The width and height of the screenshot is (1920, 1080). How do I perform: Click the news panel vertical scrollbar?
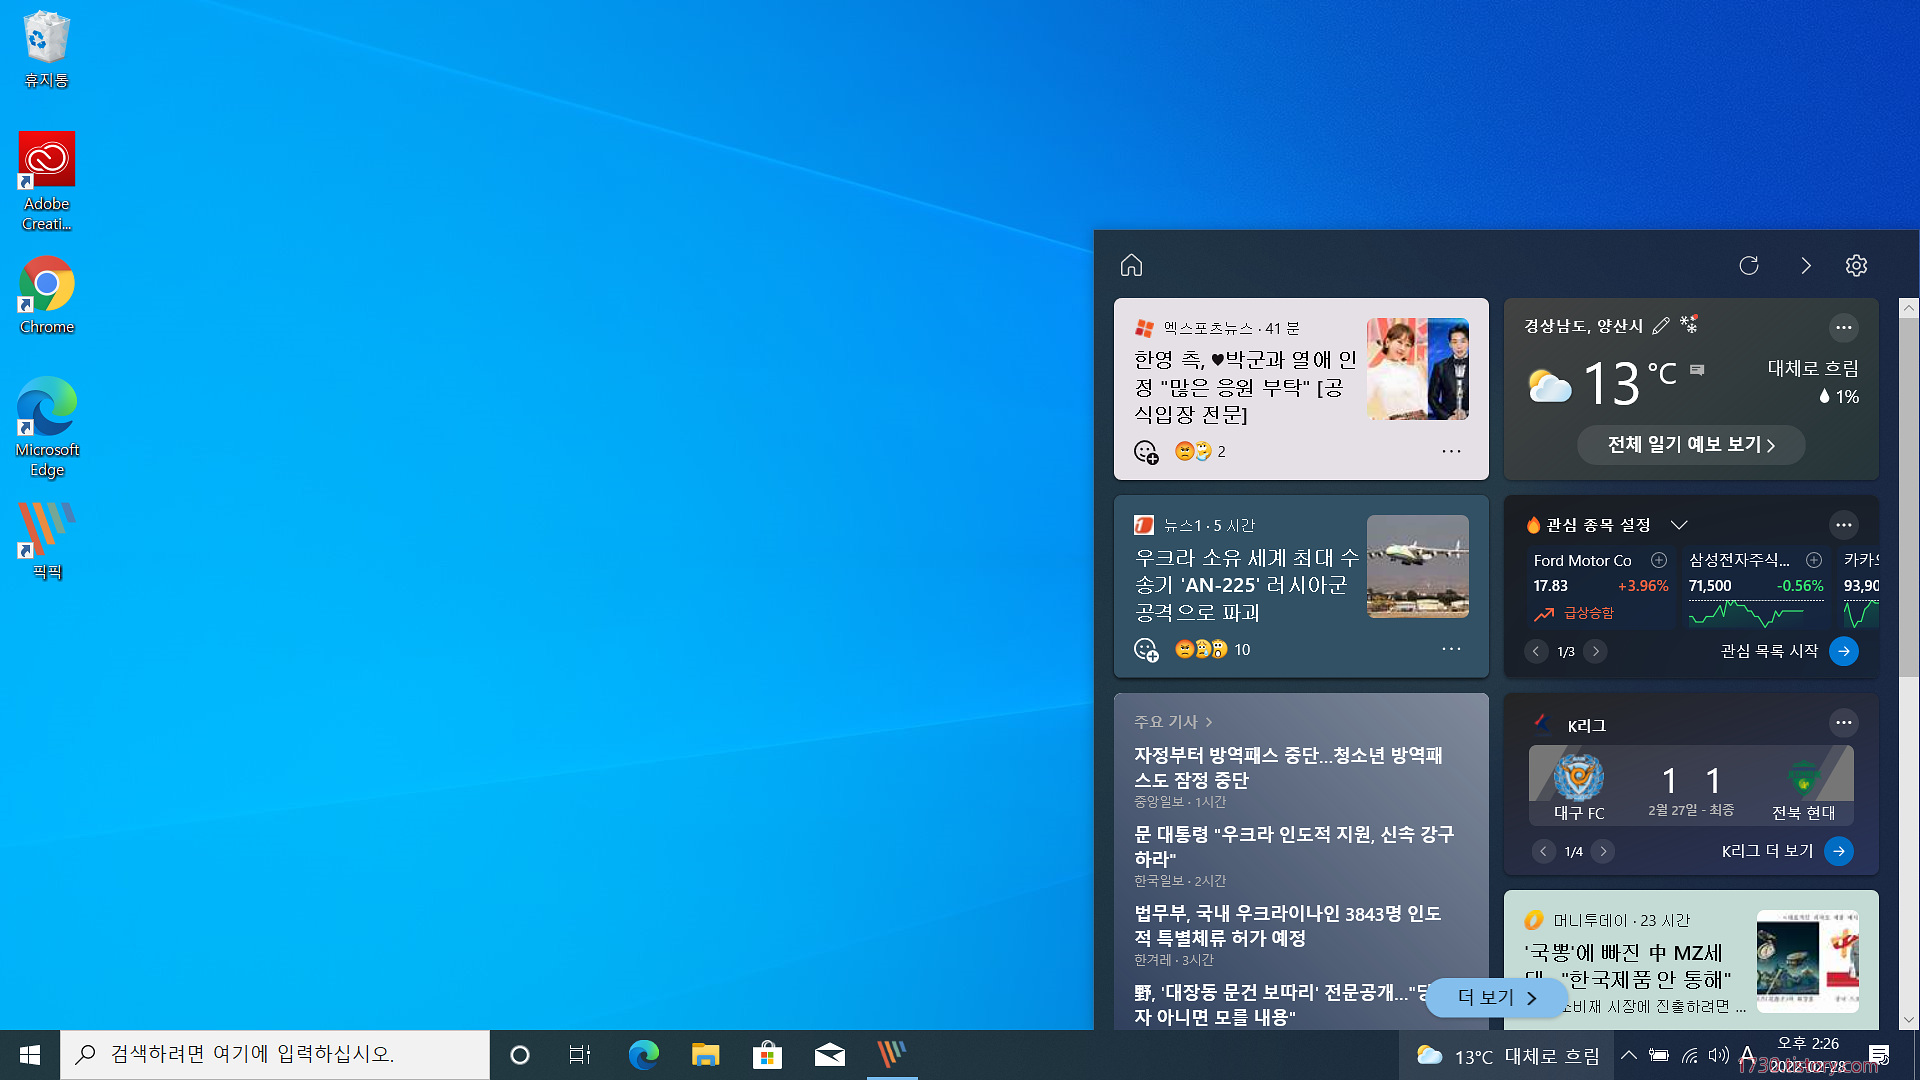pos(1909,500)
